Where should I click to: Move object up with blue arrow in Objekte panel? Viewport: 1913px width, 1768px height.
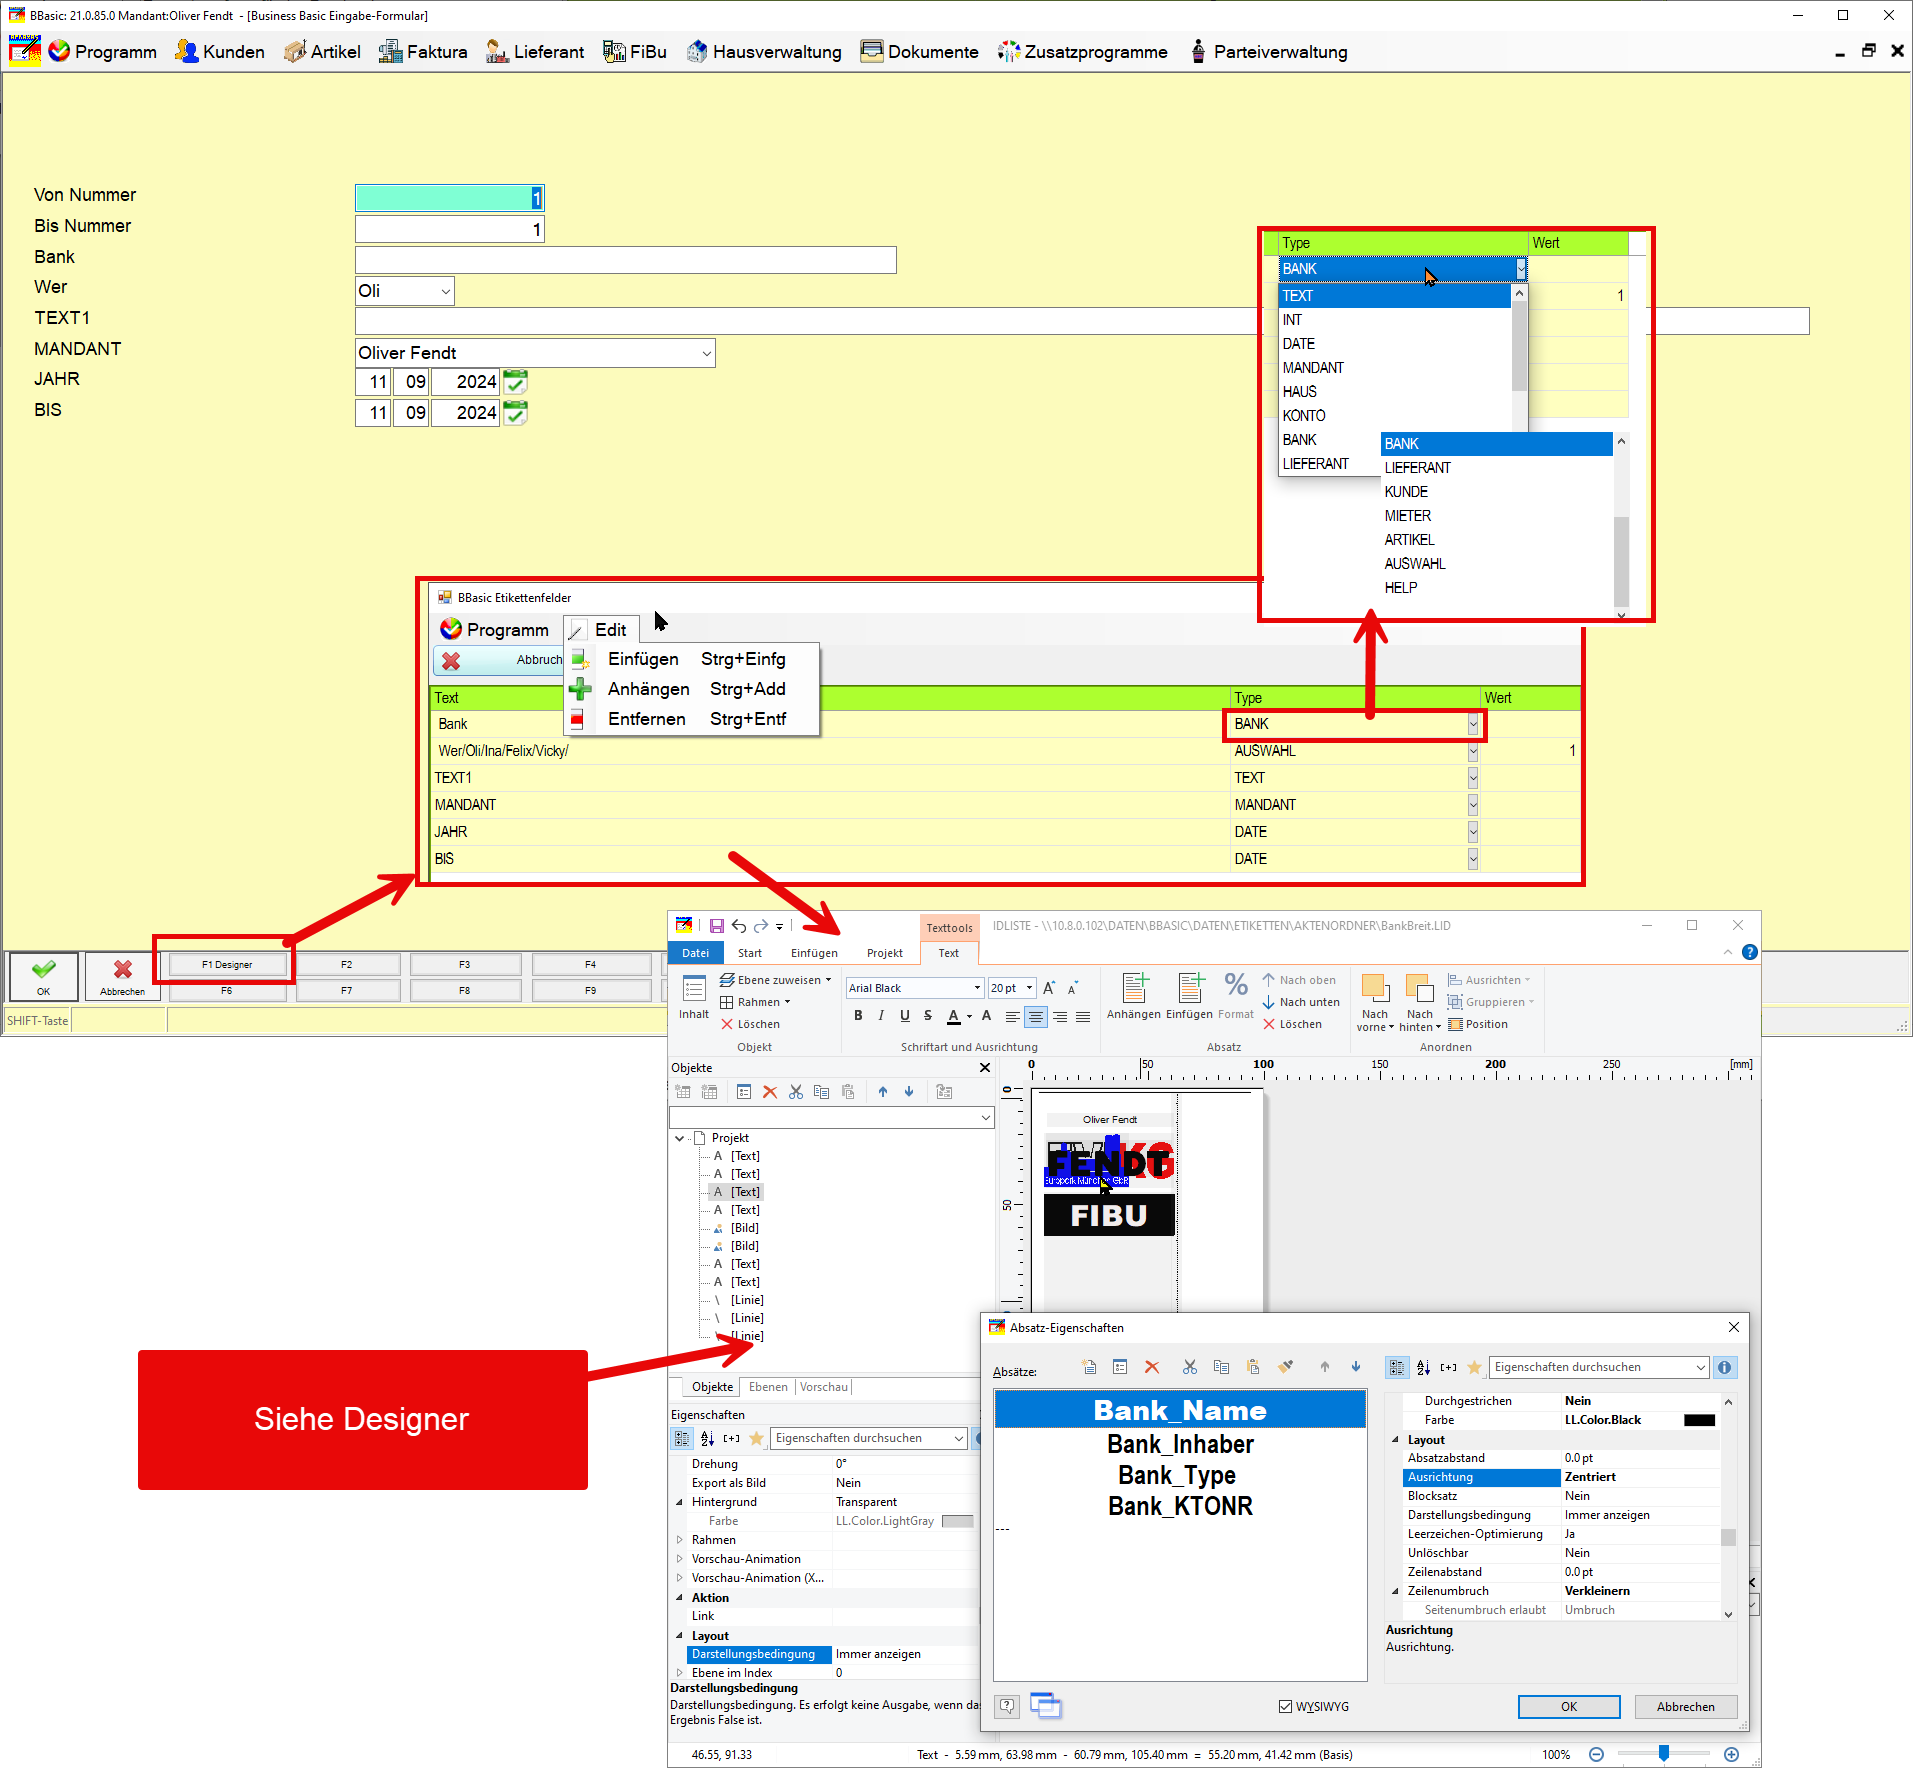pos(883,1092)
